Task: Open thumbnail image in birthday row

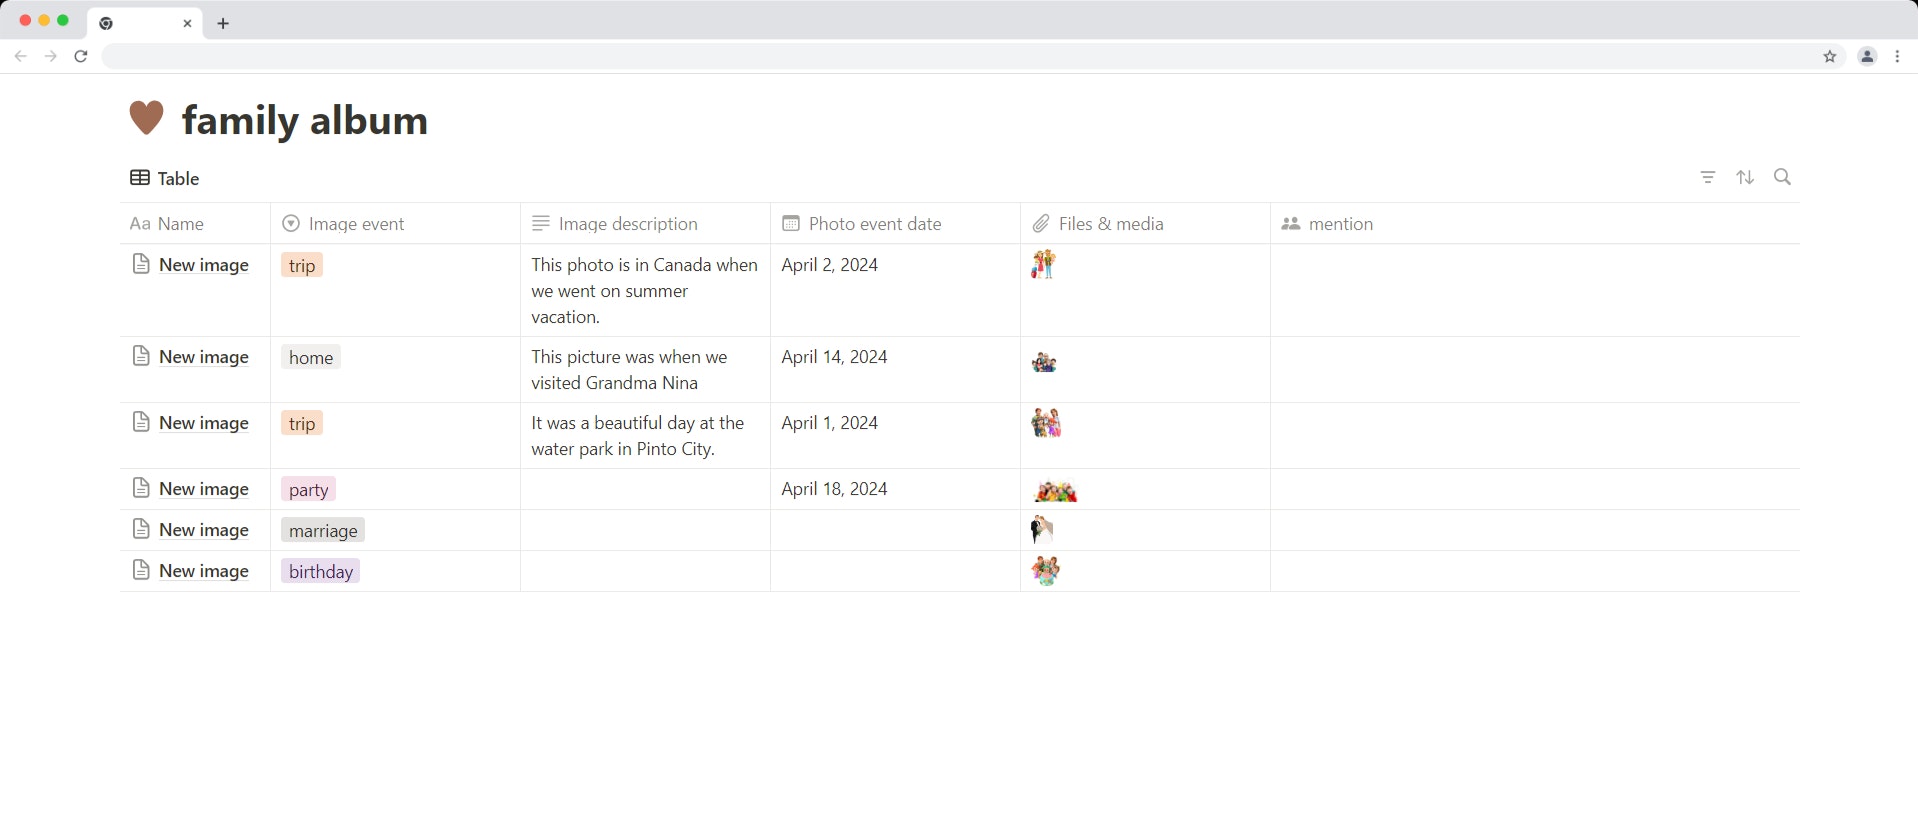Action: pyautogui.click(x=1046, y=570)
